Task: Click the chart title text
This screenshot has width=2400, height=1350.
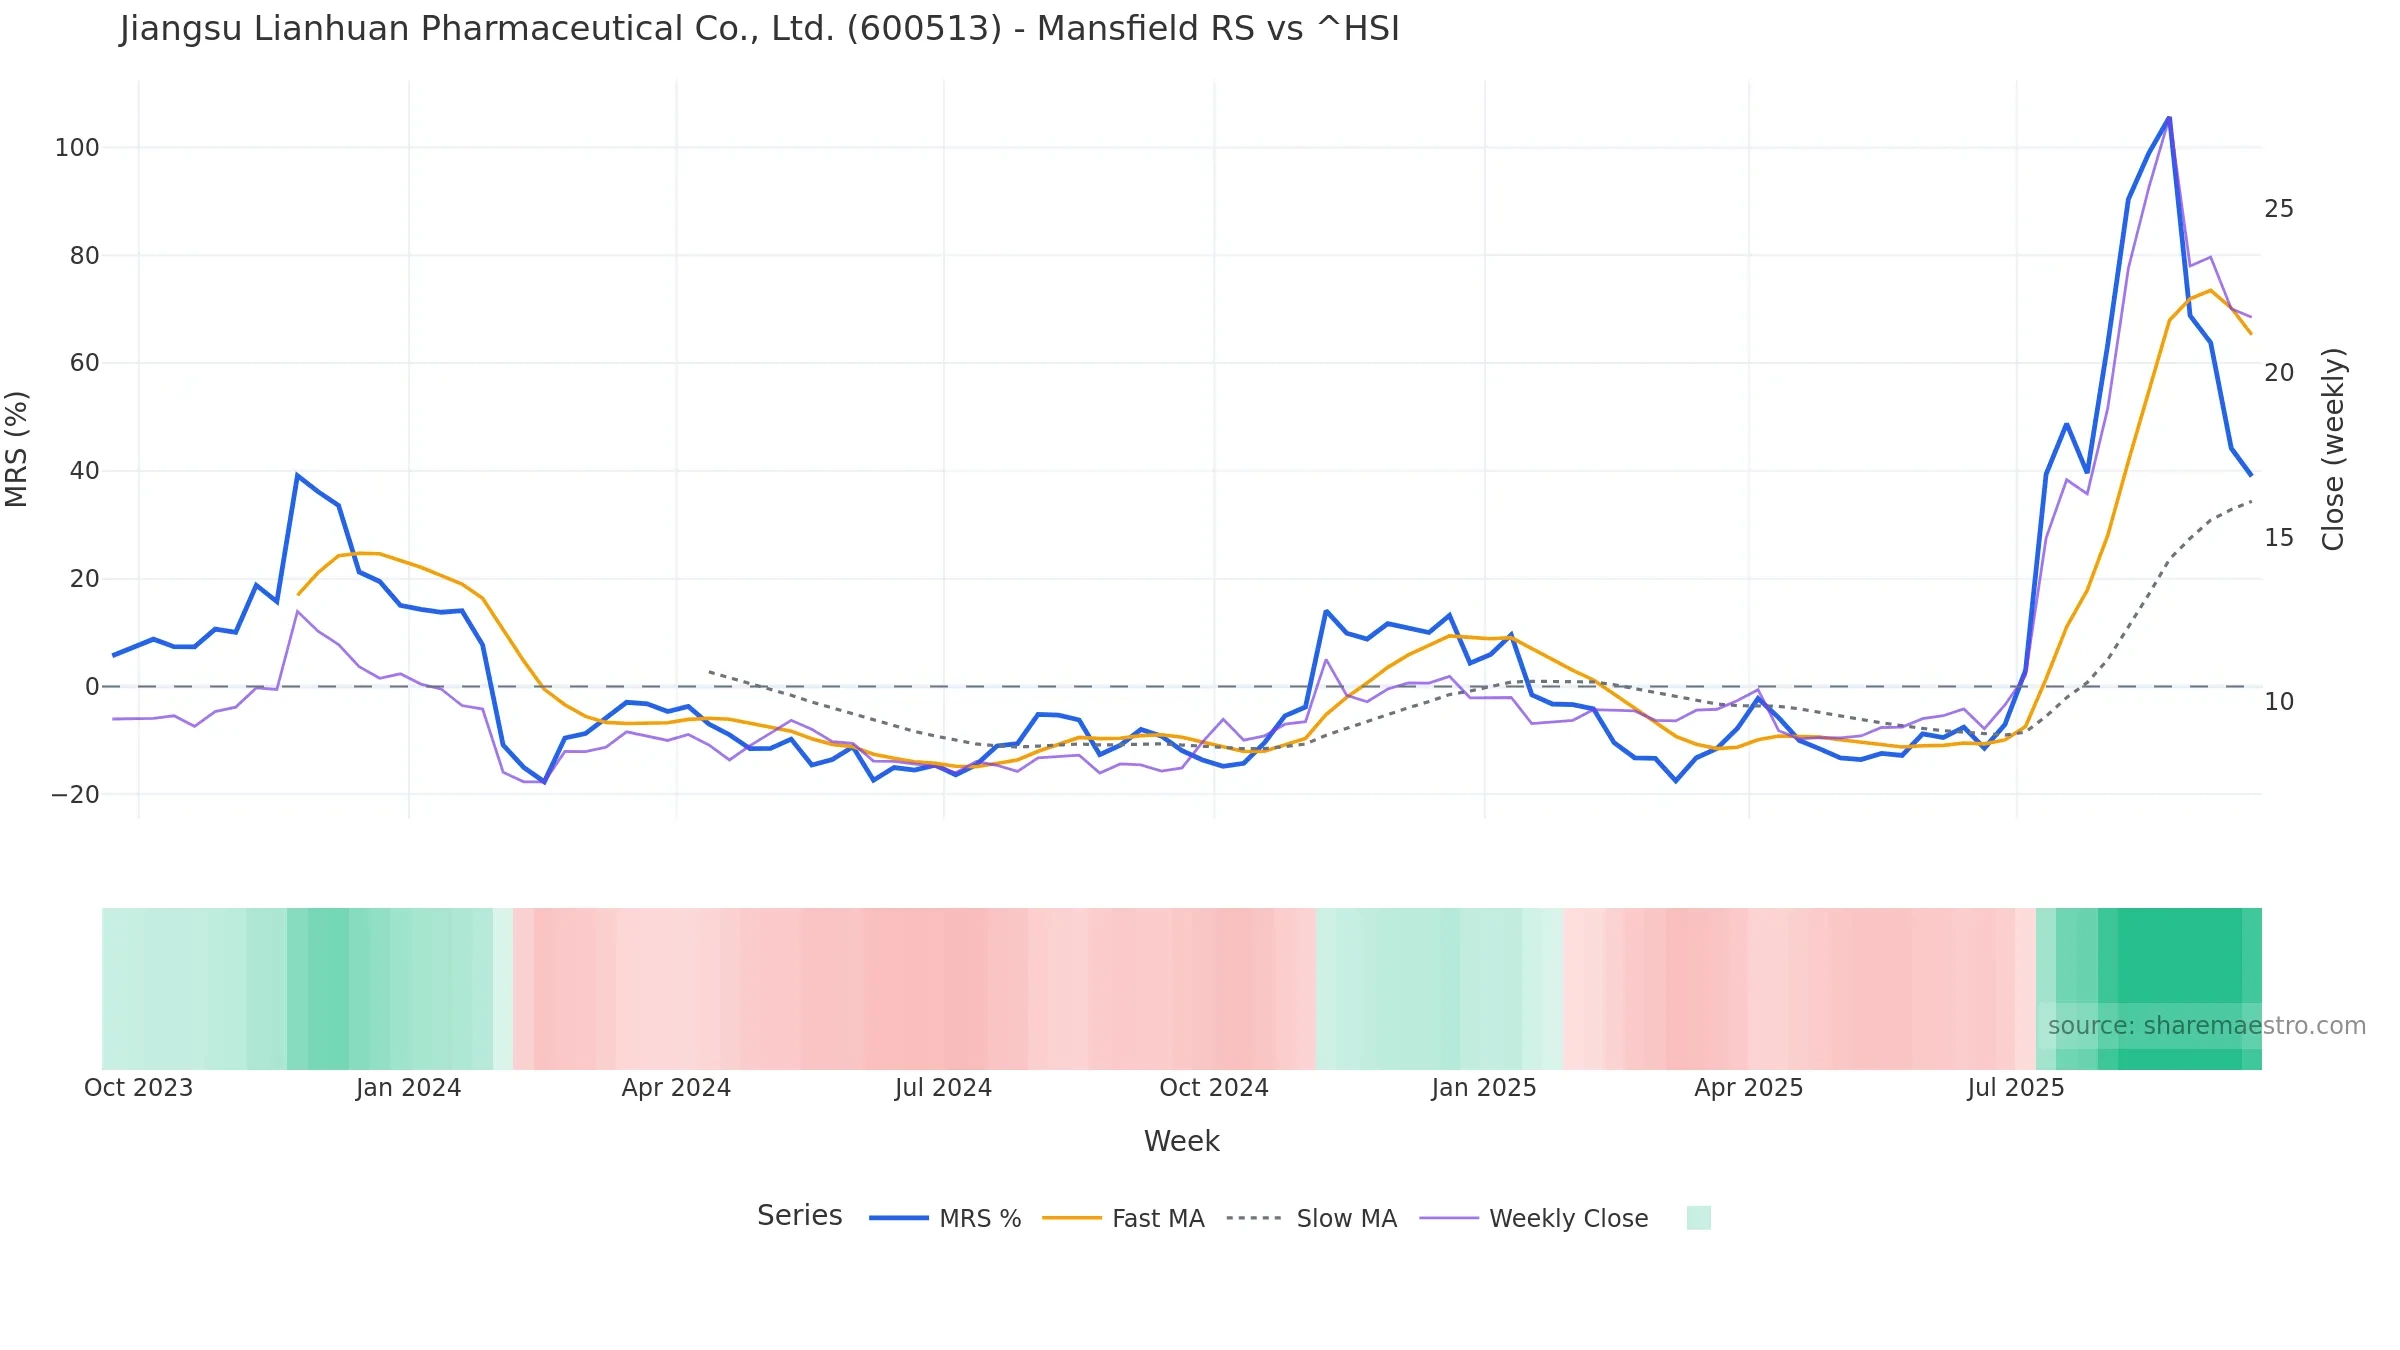Action: (x=759, y=29)
